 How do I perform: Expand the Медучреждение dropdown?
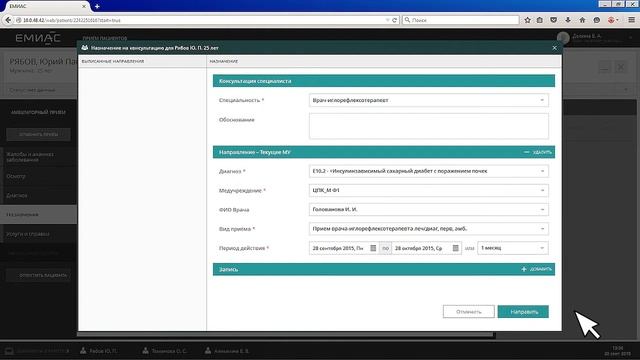542,191
